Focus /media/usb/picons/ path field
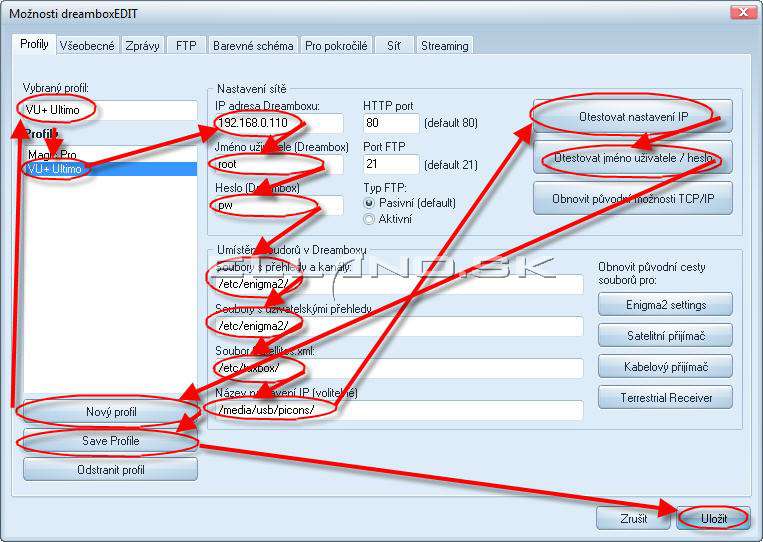Viewport: 763px width, 542px height. pyautogui.click(x=399, y=410)
